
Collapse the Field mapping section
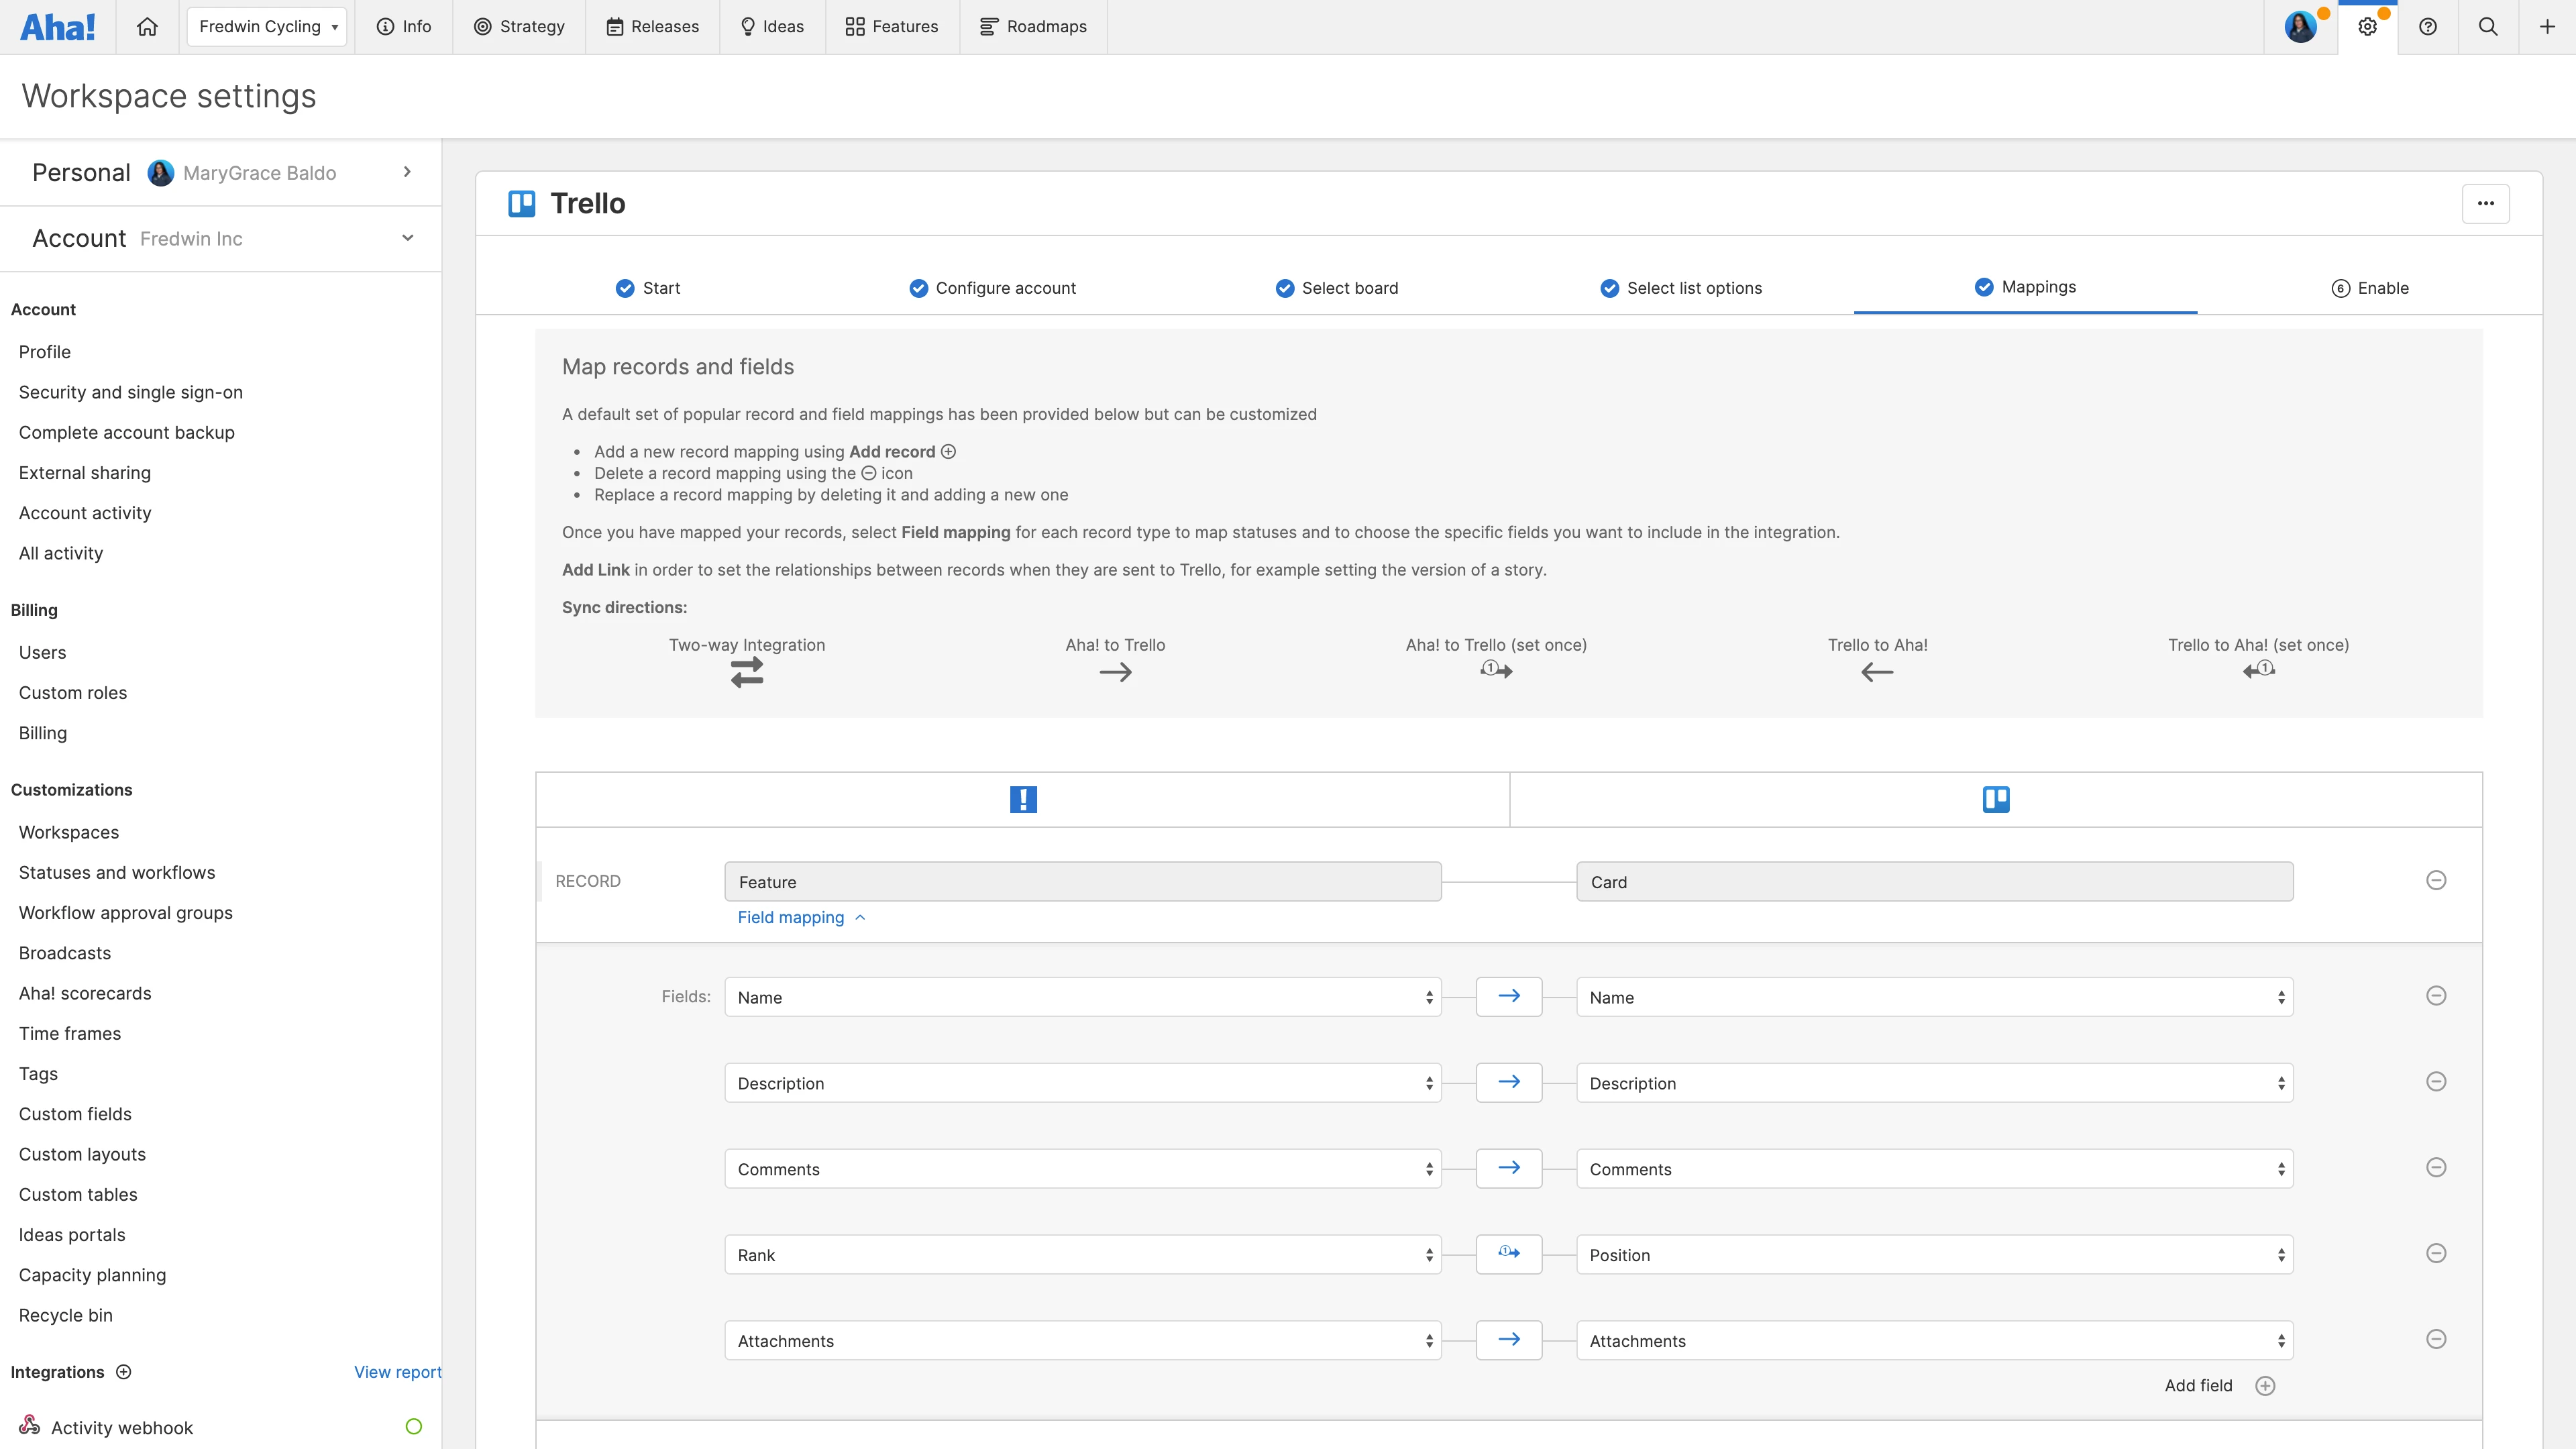800,917
